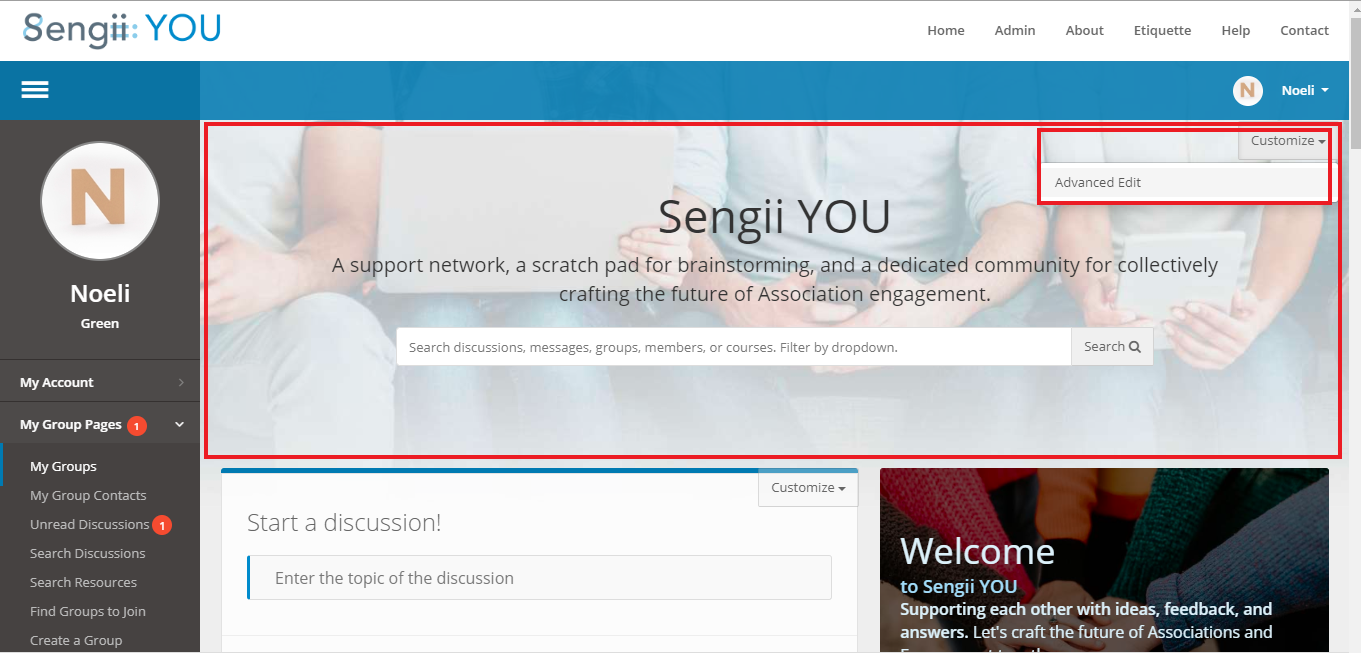This screenshot has width=1361, height=653.
Task: Expand My Account section
Action: (100, 382)
